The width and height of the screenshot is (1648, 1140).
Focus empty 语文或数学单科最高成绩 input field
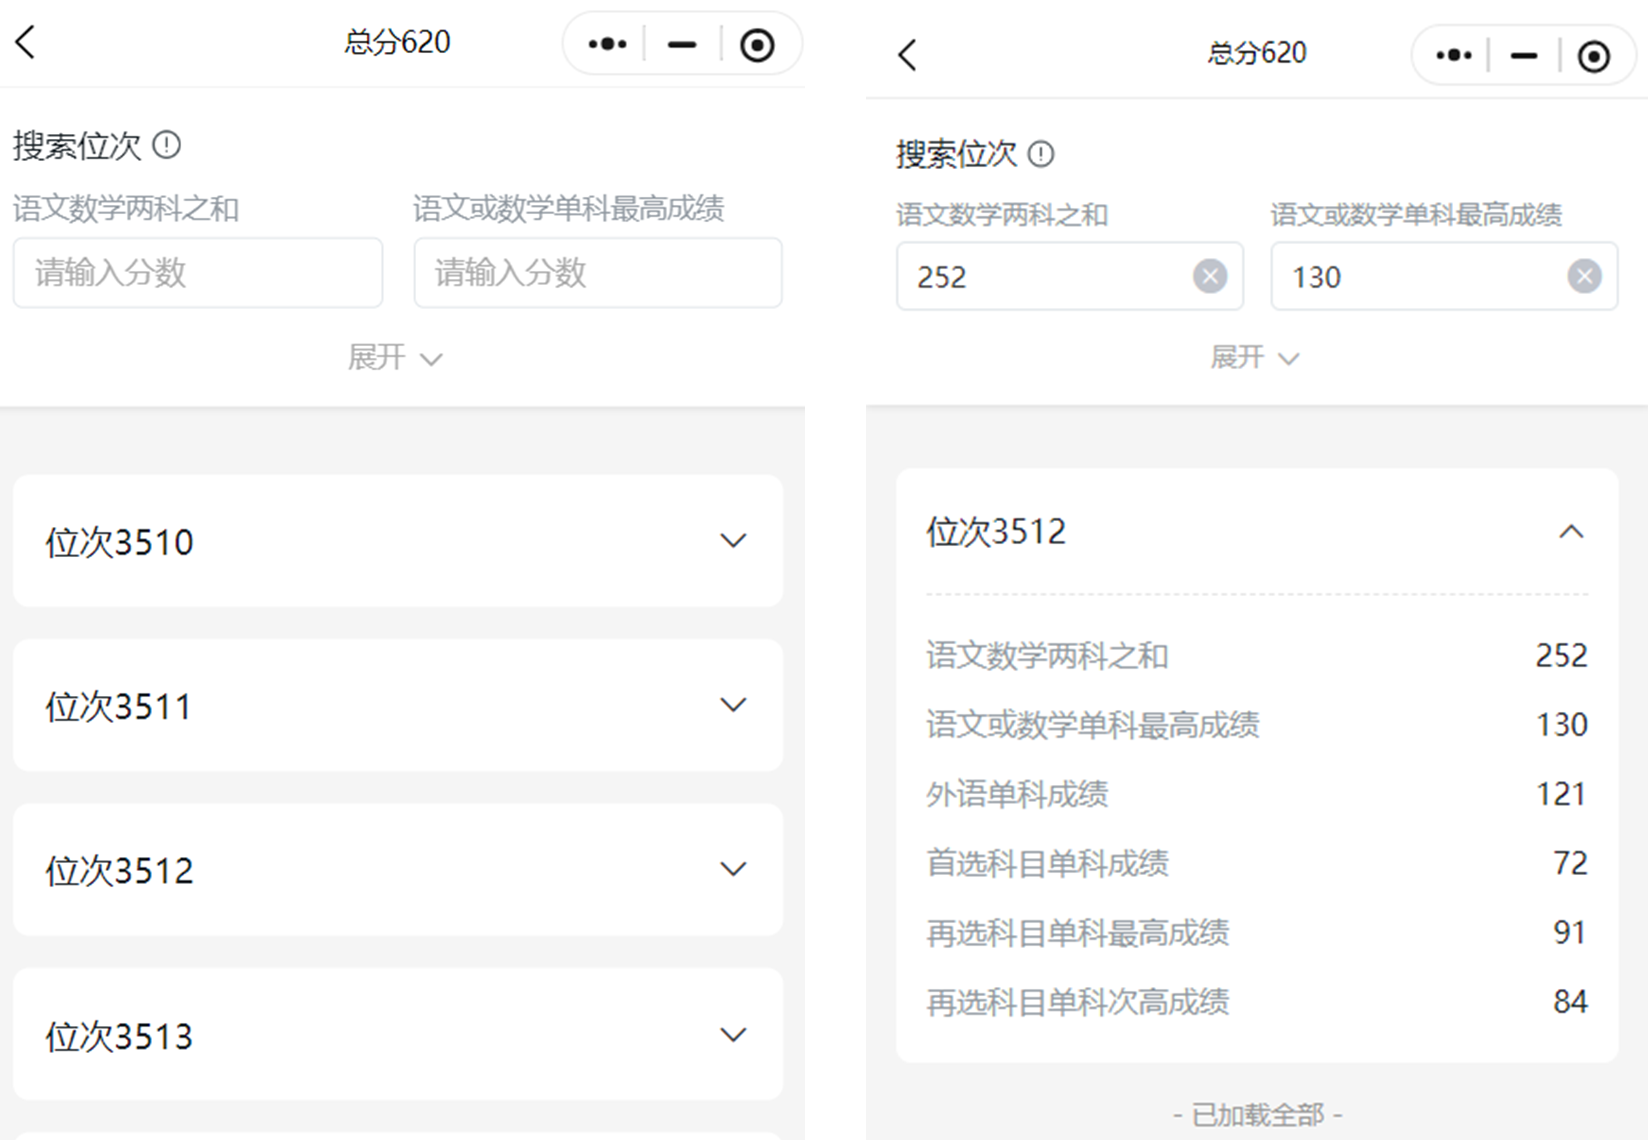pyautogui.click(x=598, y=273)
